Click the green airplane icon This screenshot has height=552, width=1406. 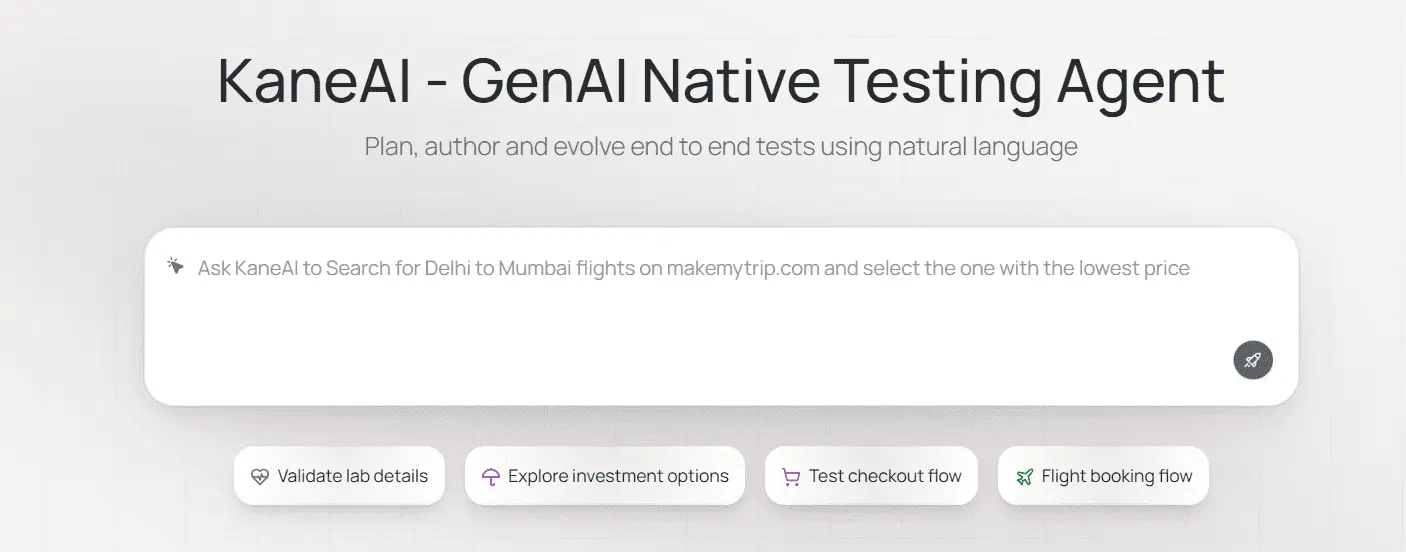pyautogui.click(x=1024, y=477)
